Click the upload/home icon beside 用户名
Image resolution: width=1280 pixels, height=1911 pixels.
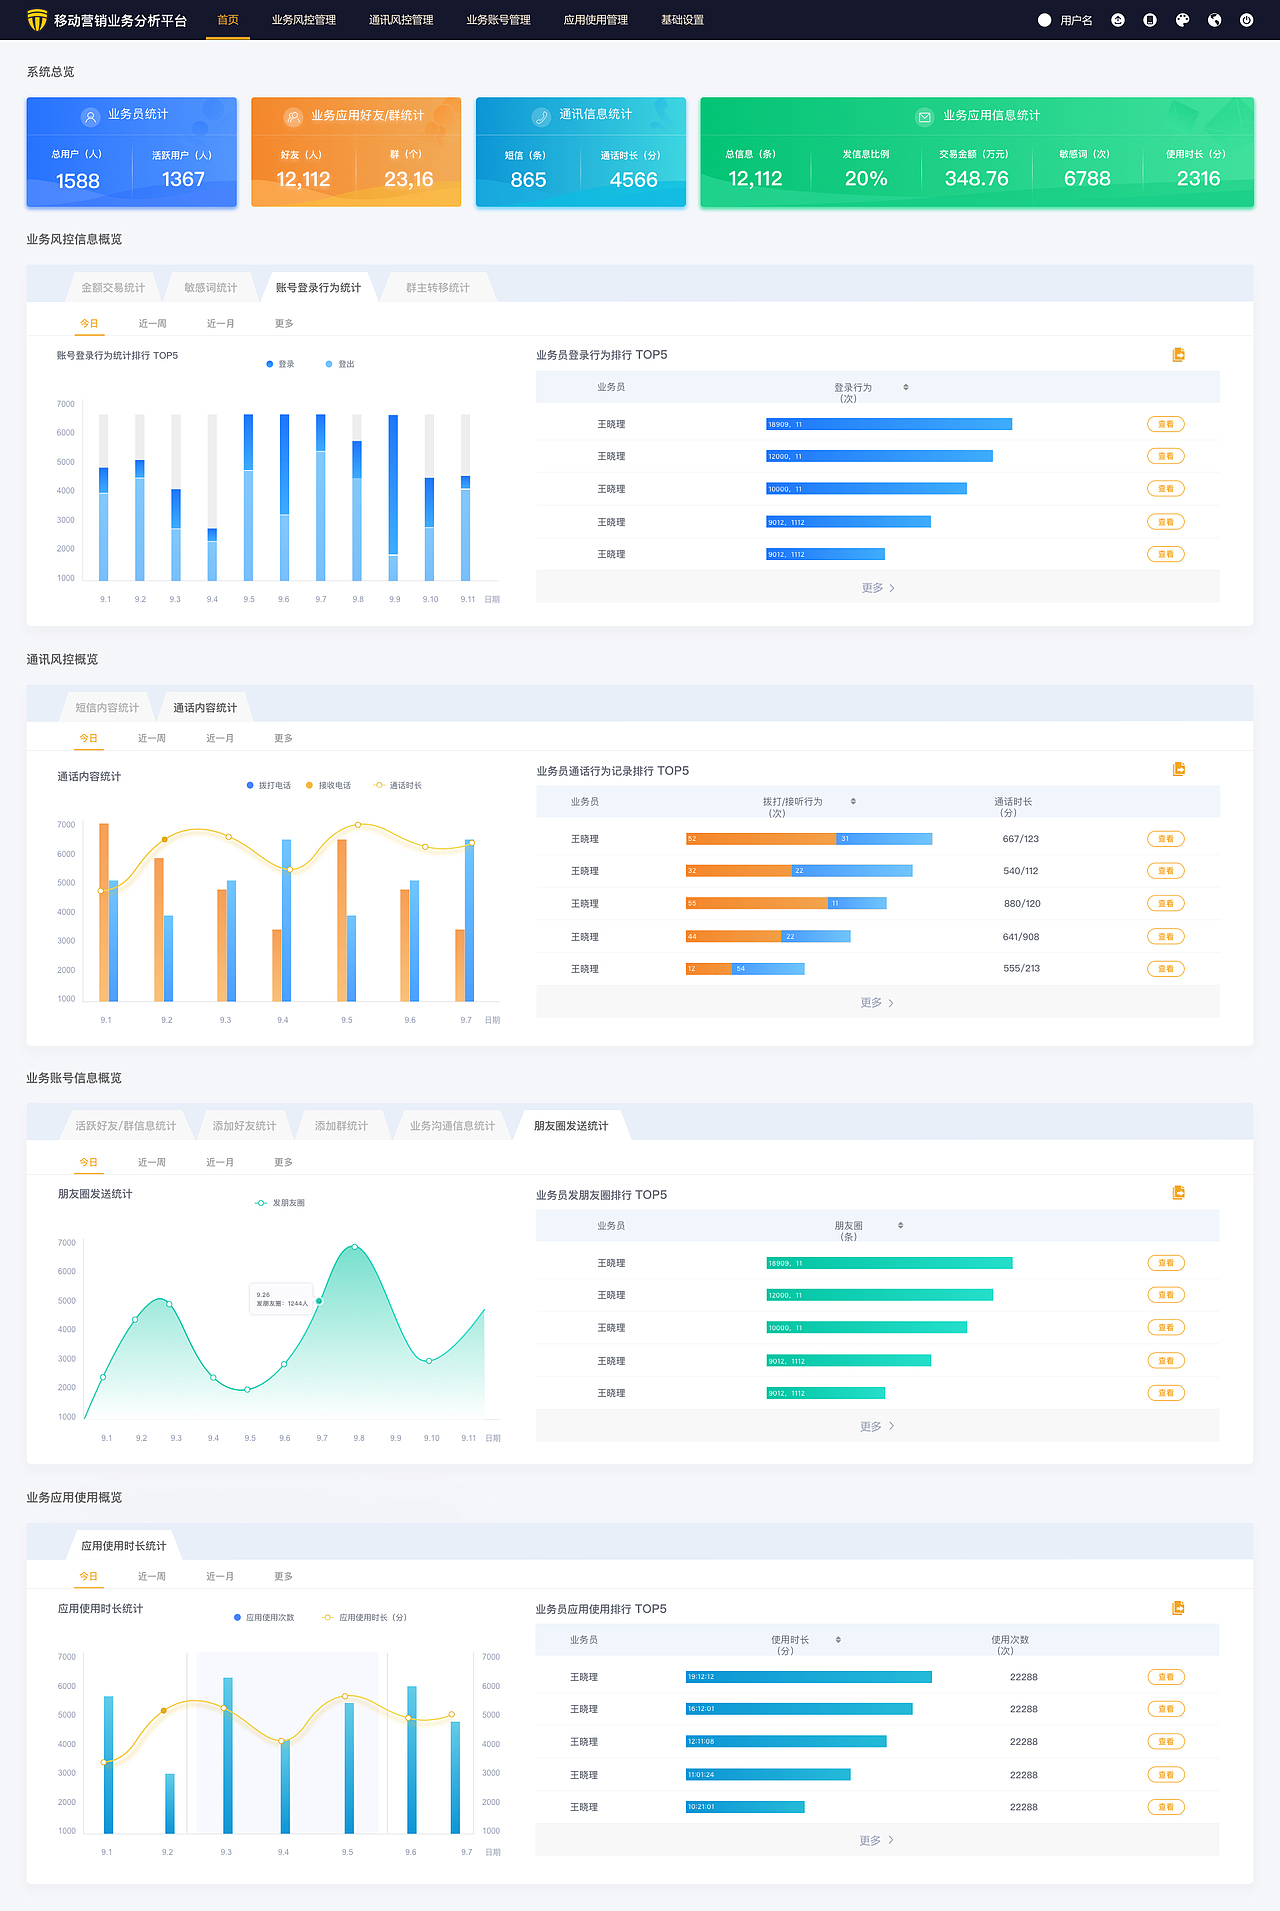pyautogui.click(x=1118, y=20)
